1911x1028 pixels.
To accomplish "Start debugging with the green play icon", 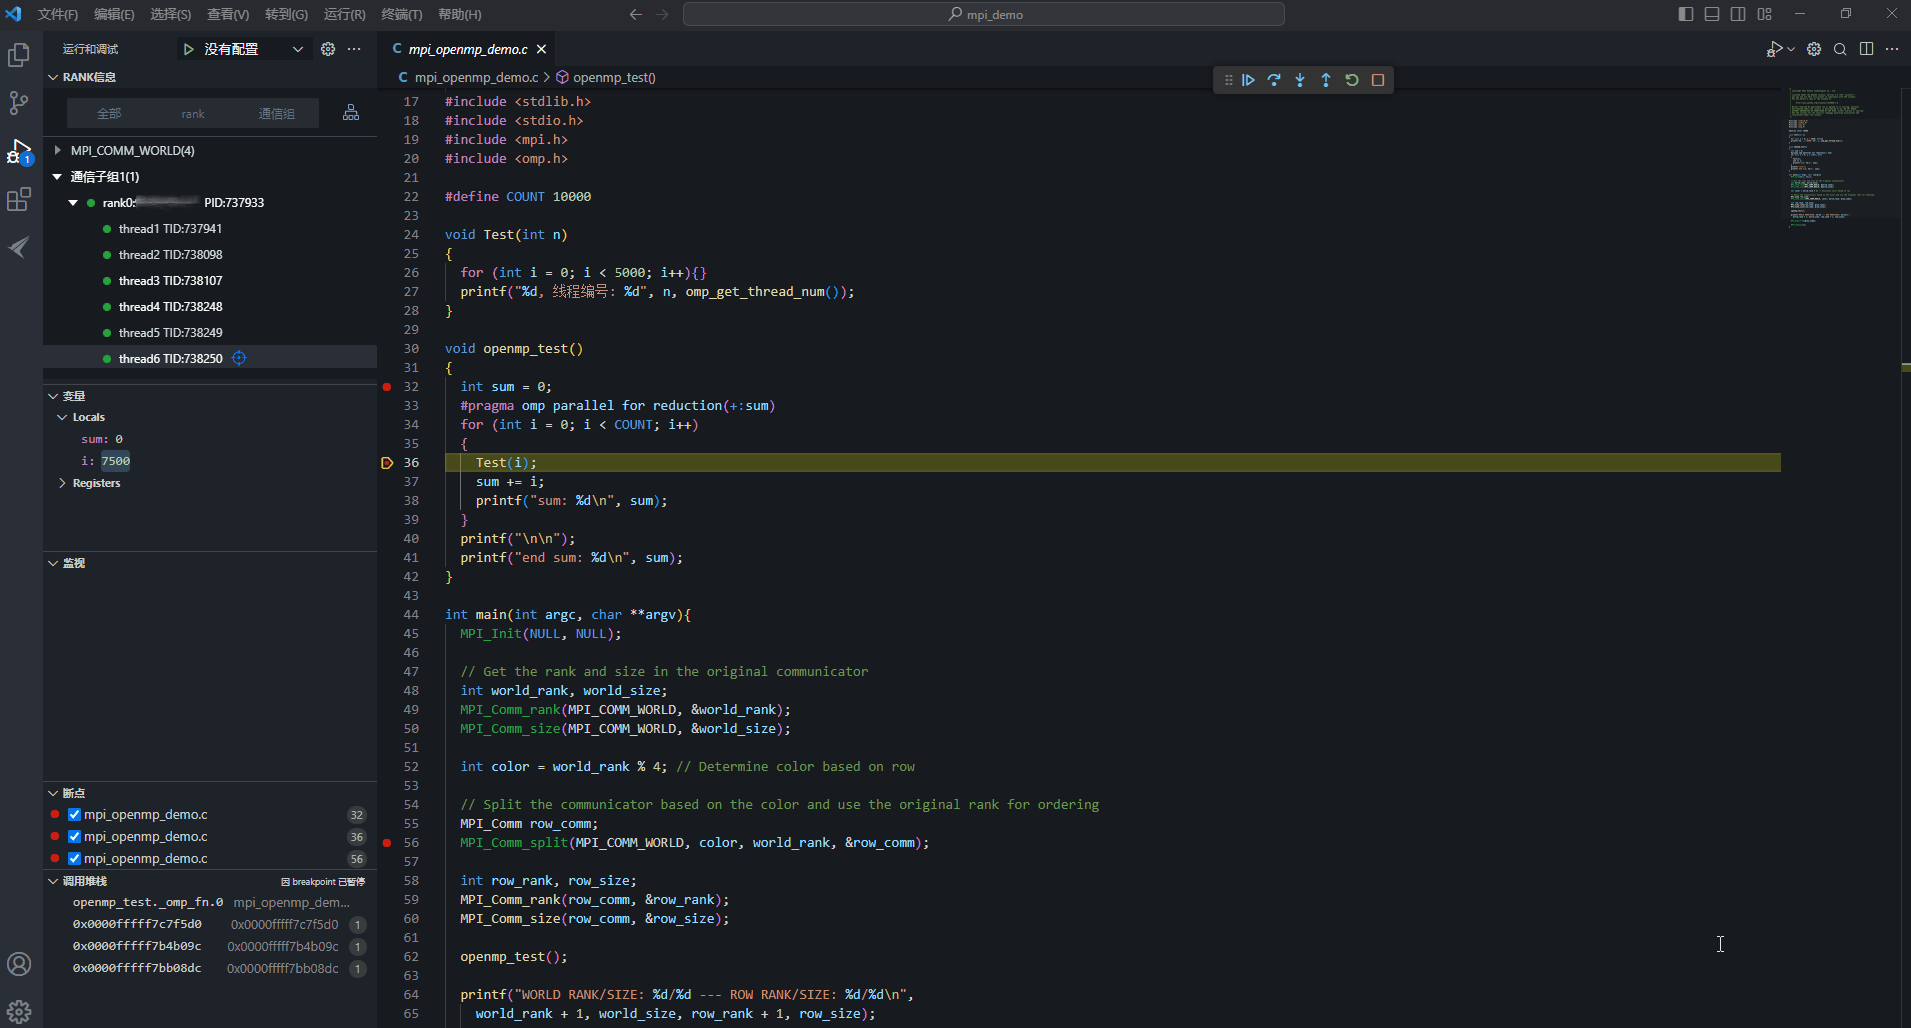I will click(x=189, y=49).
